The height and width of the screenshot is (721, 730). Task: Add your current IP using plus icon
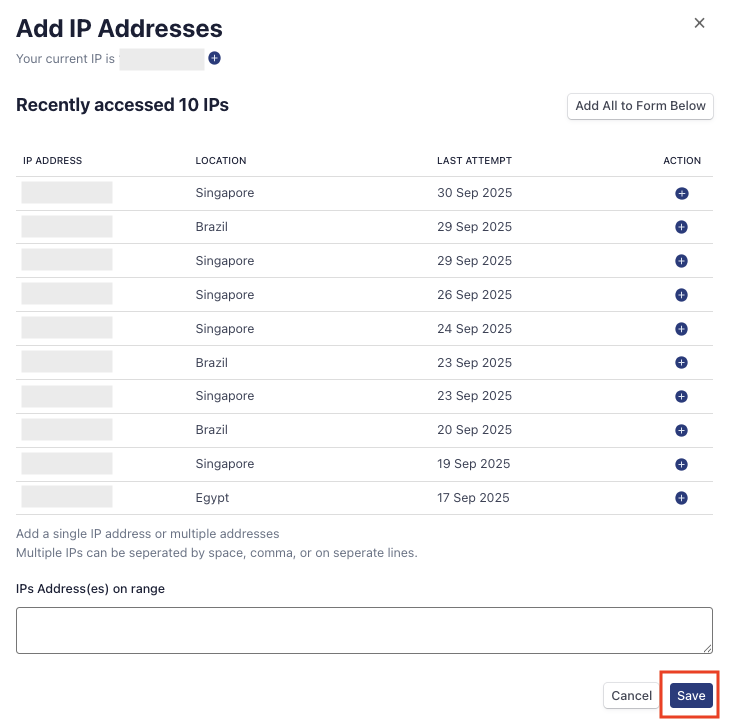[214, 59]
